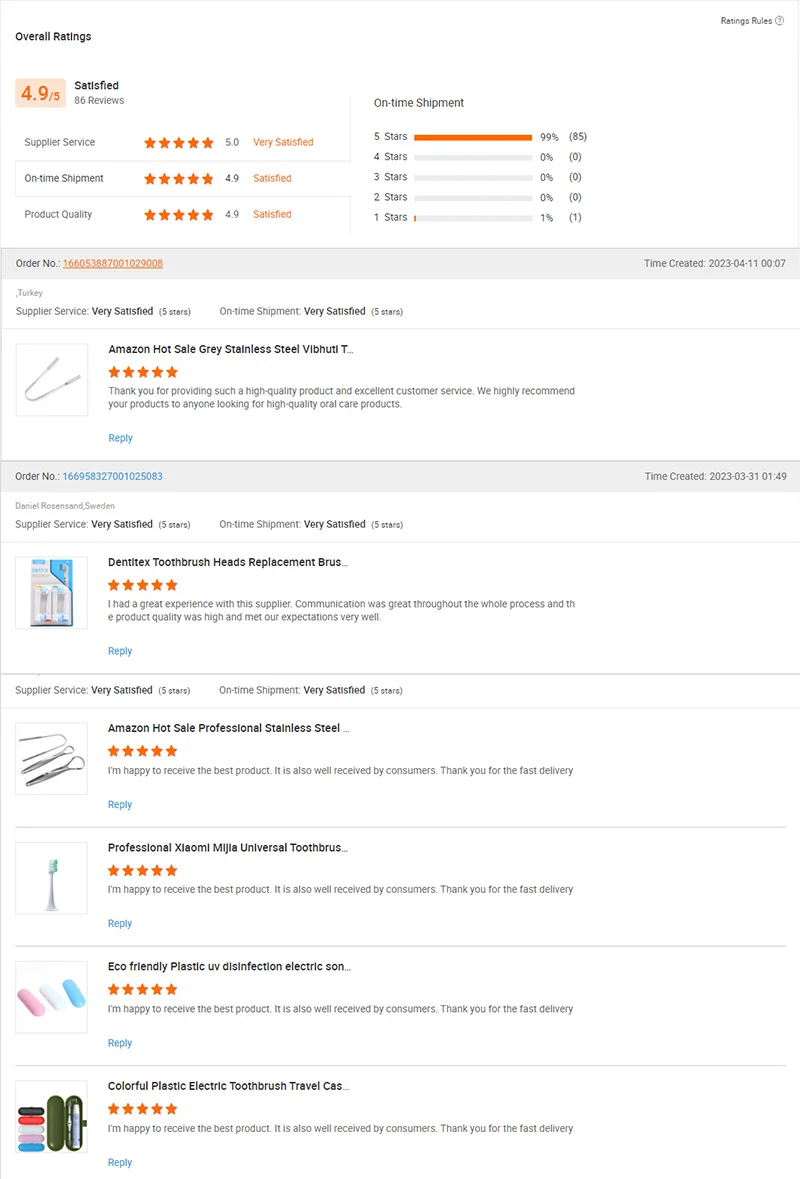This screenshot has width=800, height=1179.
Task: Open order number 166053887001029008
Action: 112,264
